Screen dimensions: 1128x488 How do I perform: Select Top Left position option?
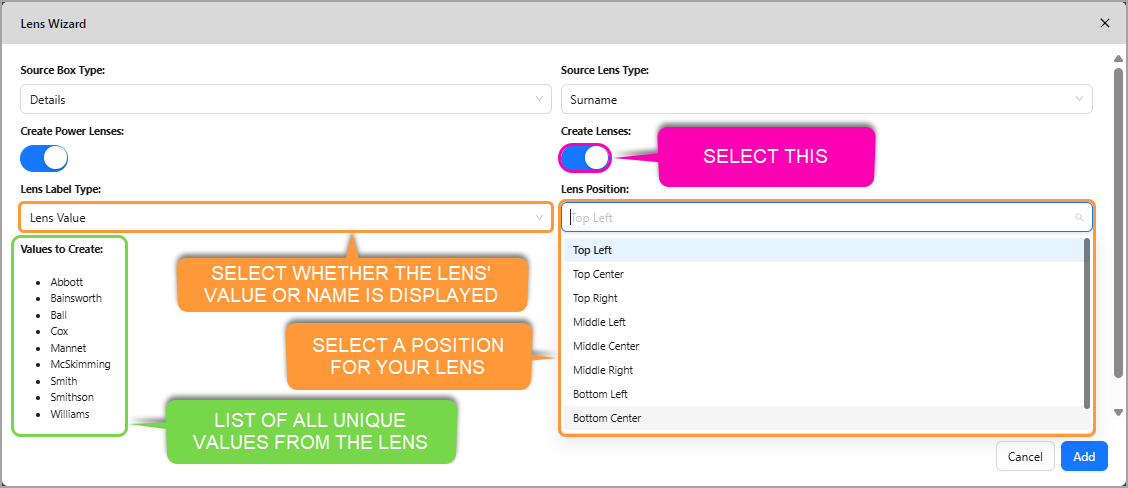[592, 250]
